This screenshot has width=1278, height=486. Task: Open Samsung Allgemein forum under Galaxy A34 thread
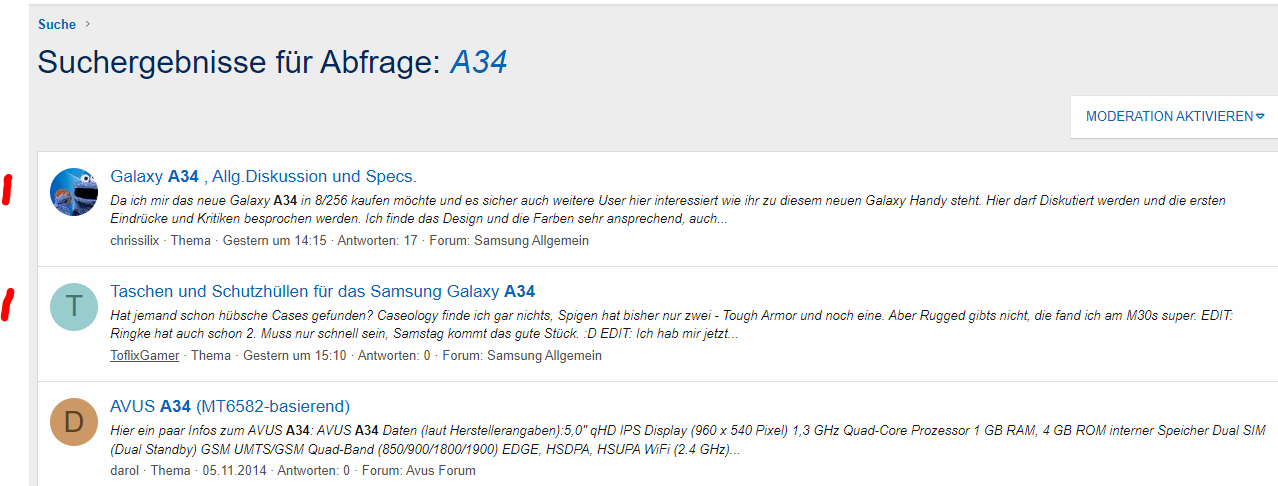point(531,240)
